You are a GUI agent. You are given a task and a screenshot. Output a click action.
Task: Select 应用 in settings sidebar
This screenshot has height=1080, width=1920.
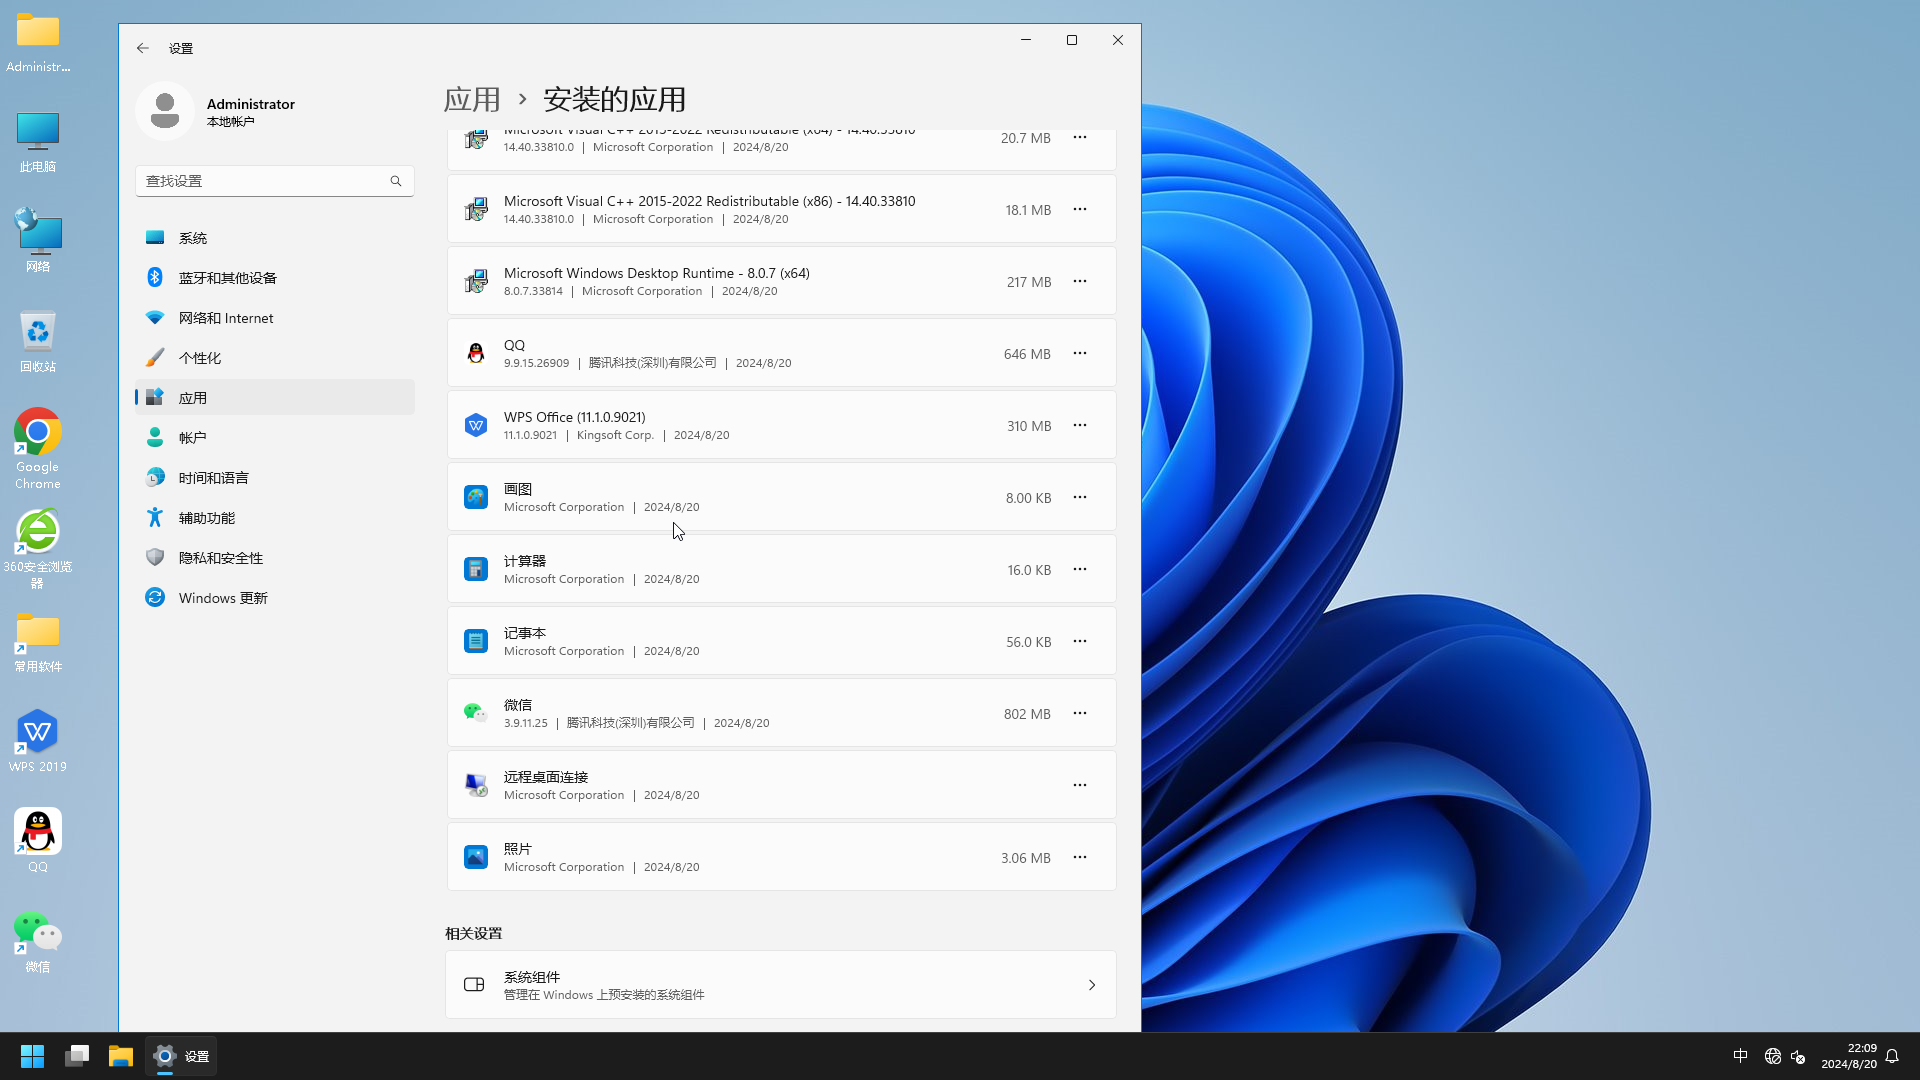click(x=275, y=398)
